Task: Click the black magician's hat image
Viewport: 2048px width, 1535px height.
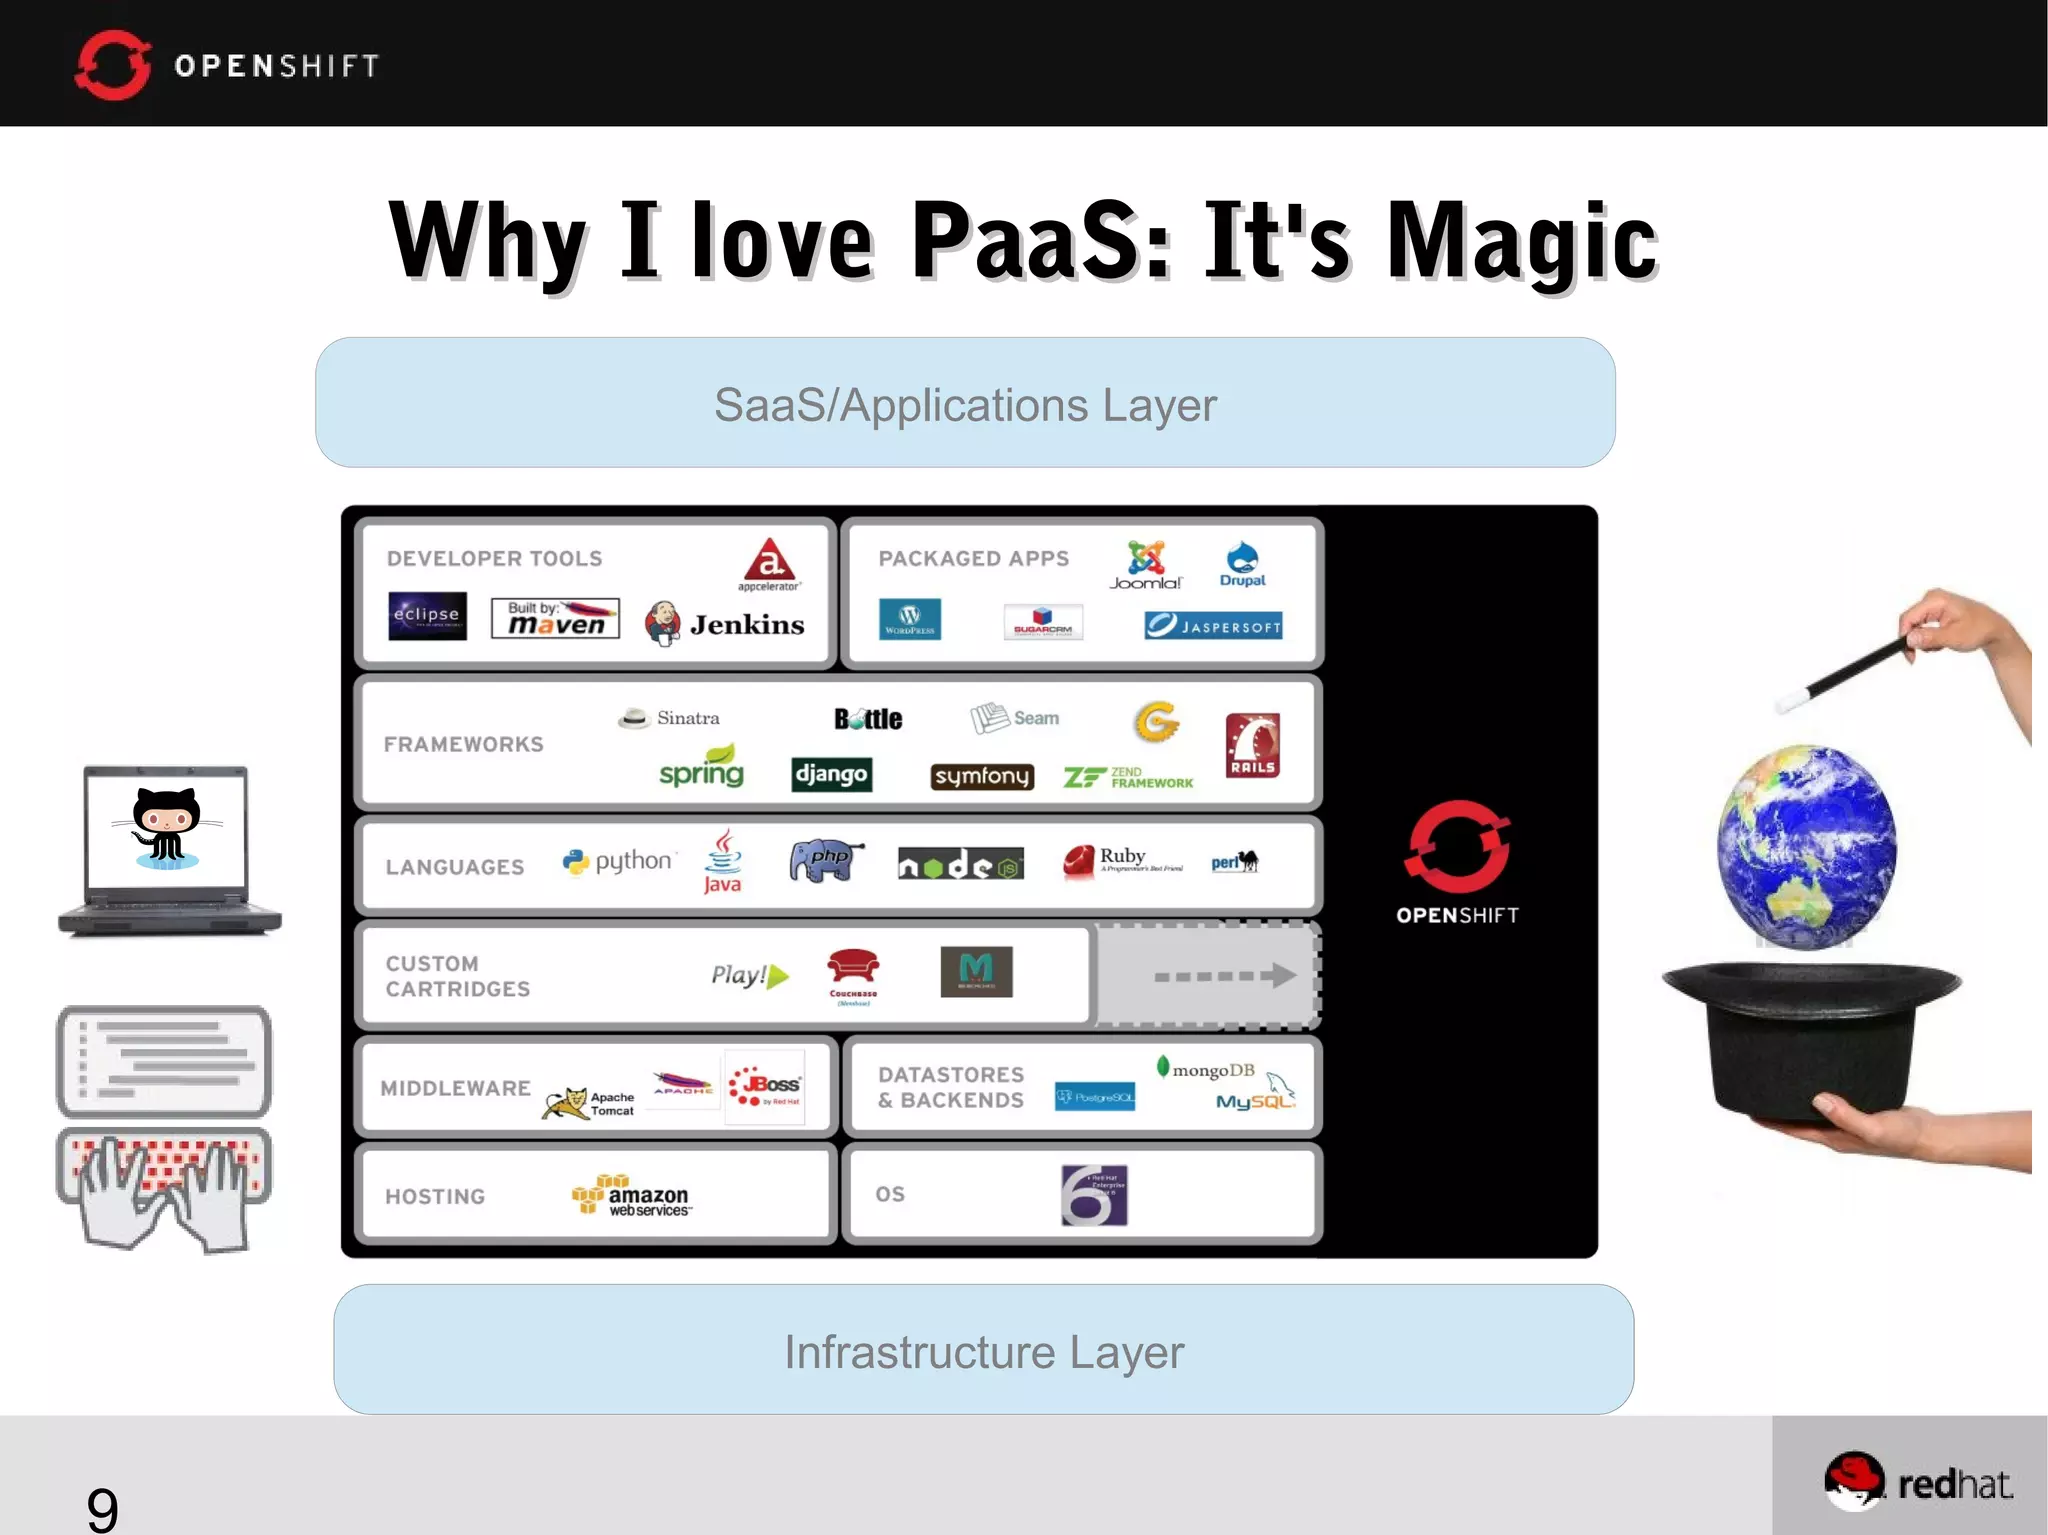Action: click(x=1811, y=1044)
